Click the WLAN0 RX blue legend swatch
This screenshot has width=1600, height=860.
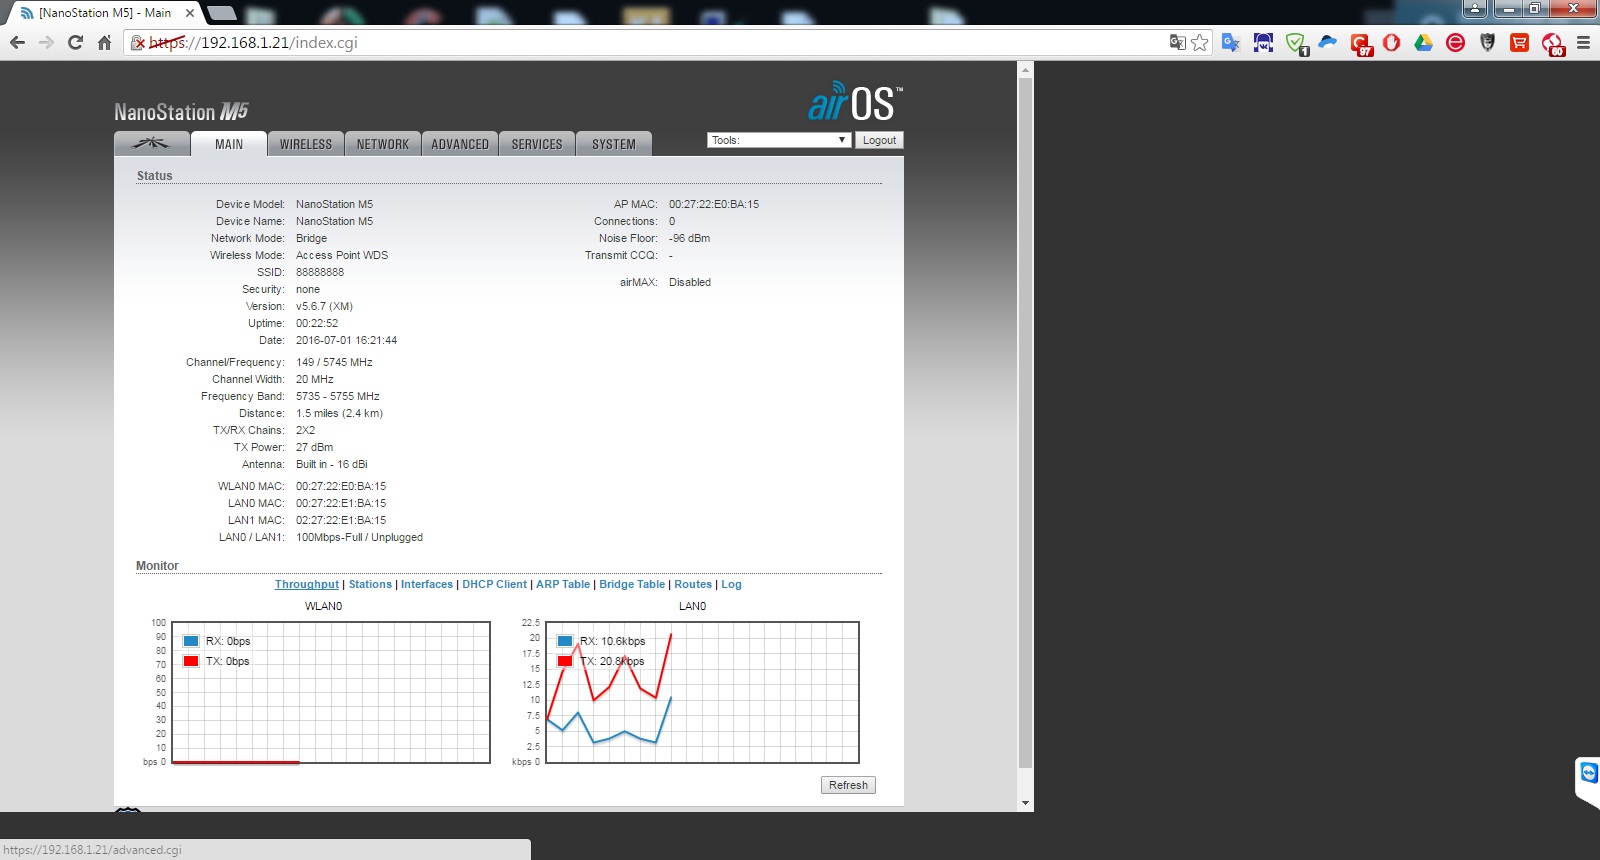tap(191, 641)
